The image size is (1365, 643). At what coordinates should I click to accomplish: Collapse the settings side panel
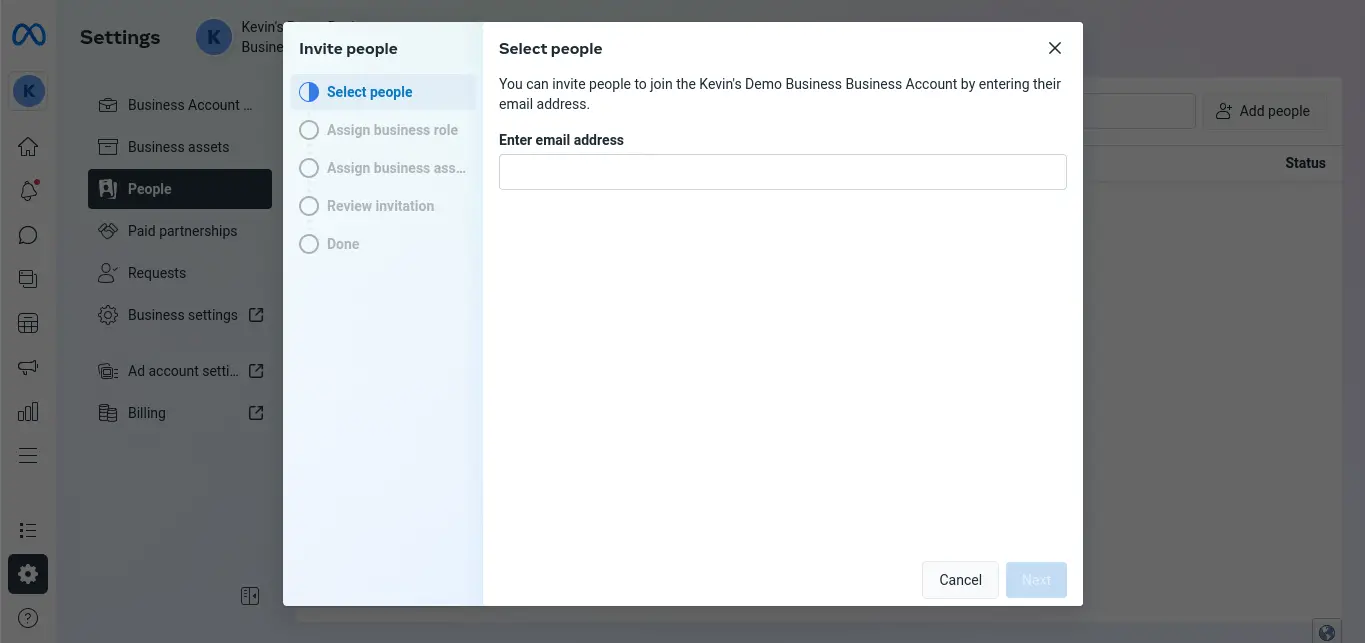tap(250, 596)
